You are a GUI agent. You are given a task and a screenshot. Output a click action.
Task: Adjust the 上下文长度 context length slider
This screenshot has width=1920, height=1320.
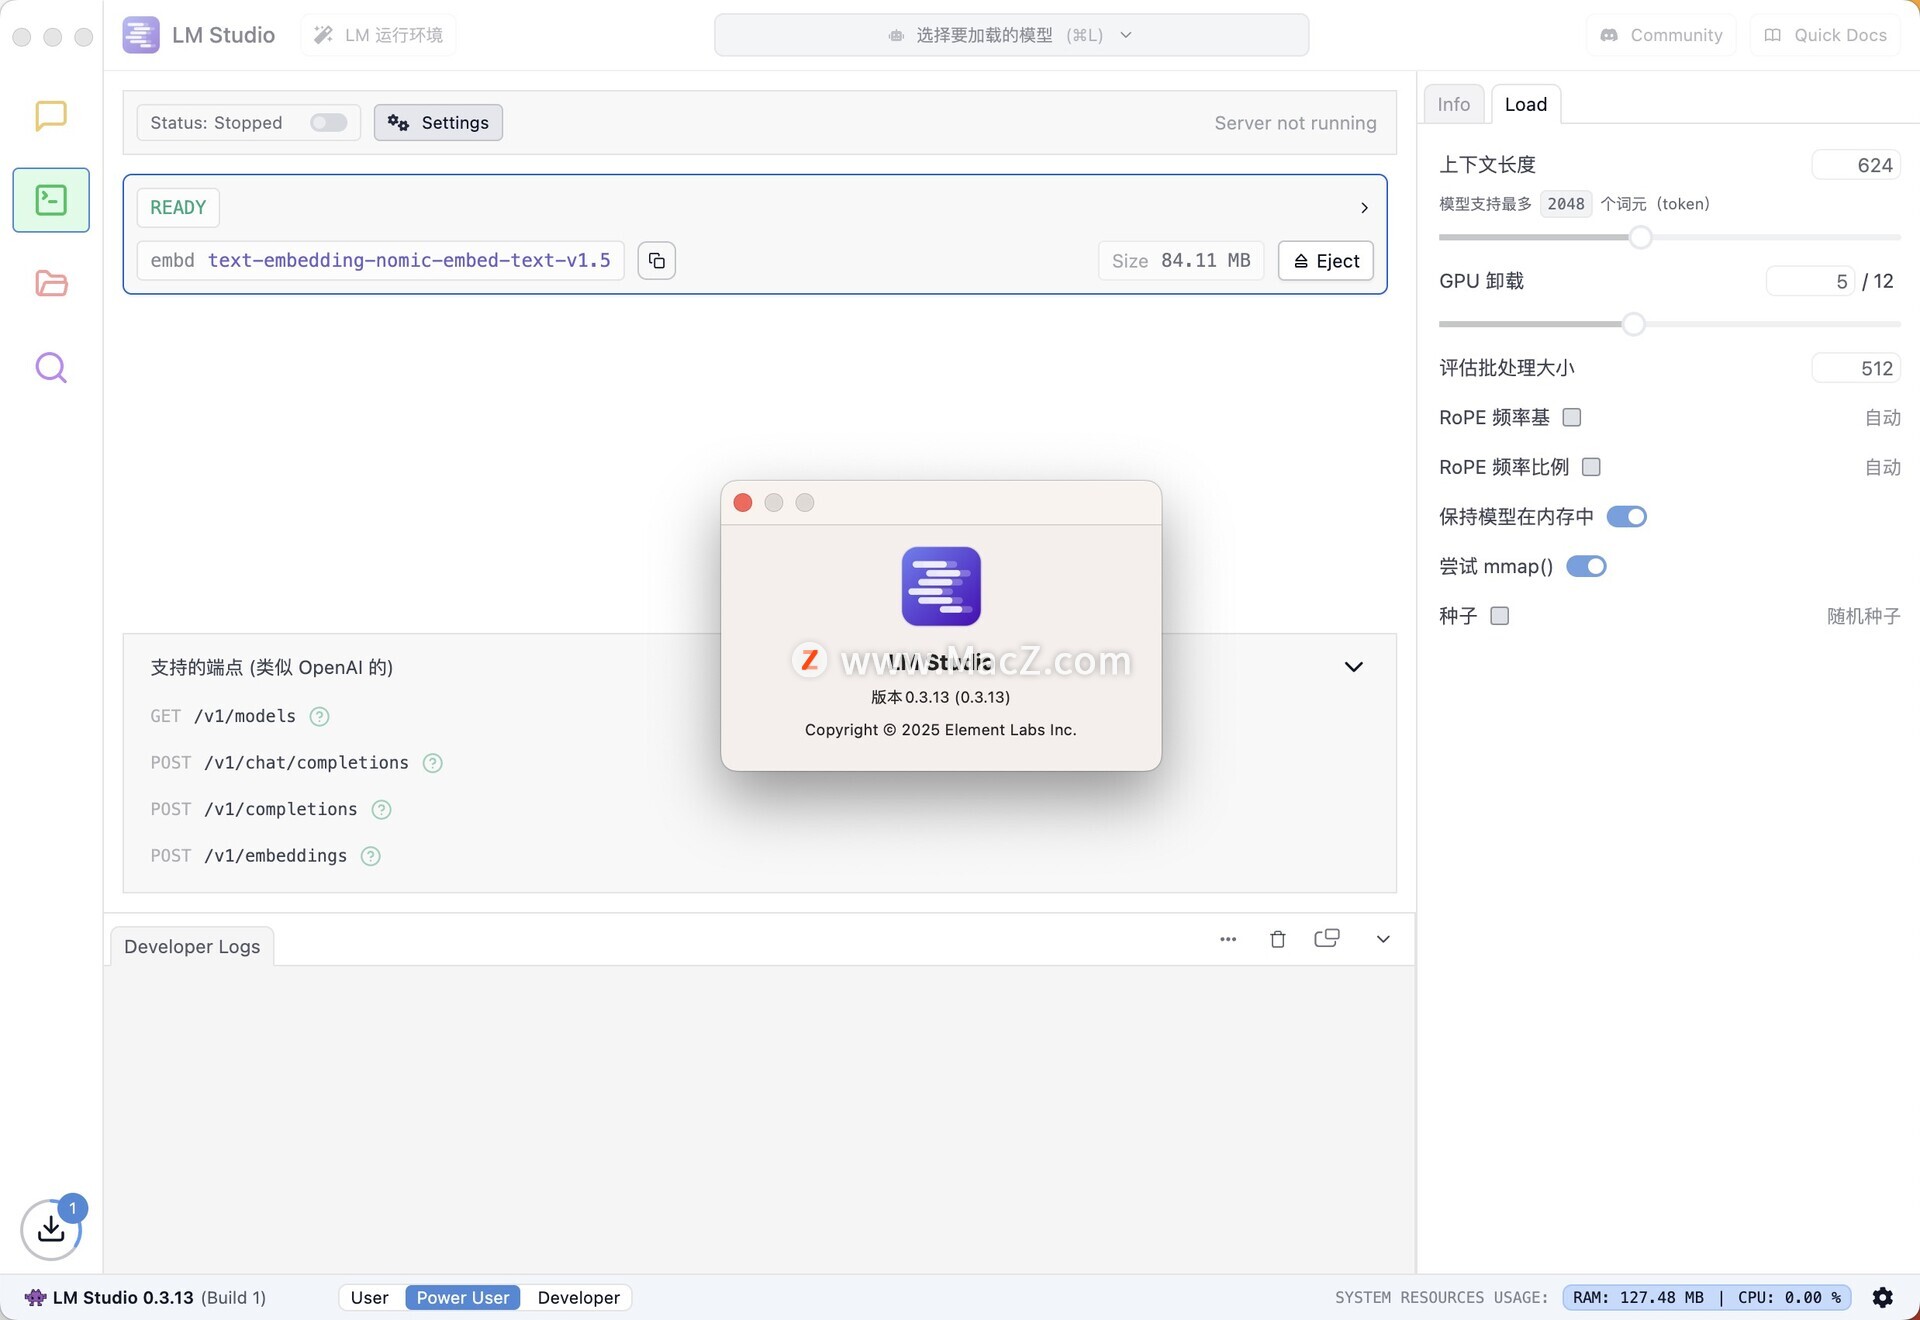[1640, 237]
